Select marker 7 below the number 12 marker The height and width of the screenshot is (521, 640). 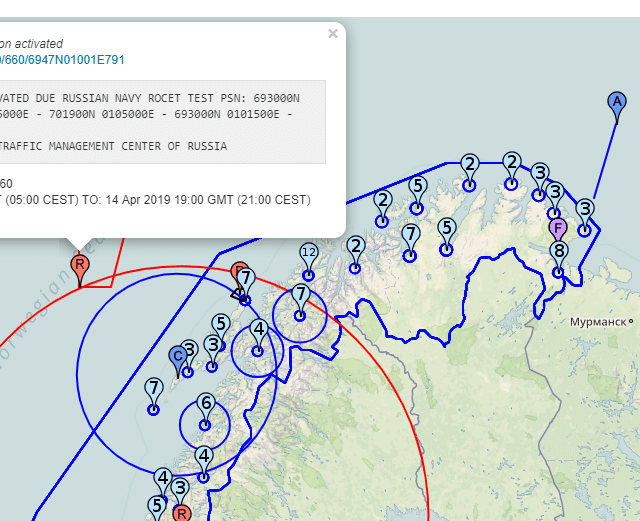tap(300, 295)
